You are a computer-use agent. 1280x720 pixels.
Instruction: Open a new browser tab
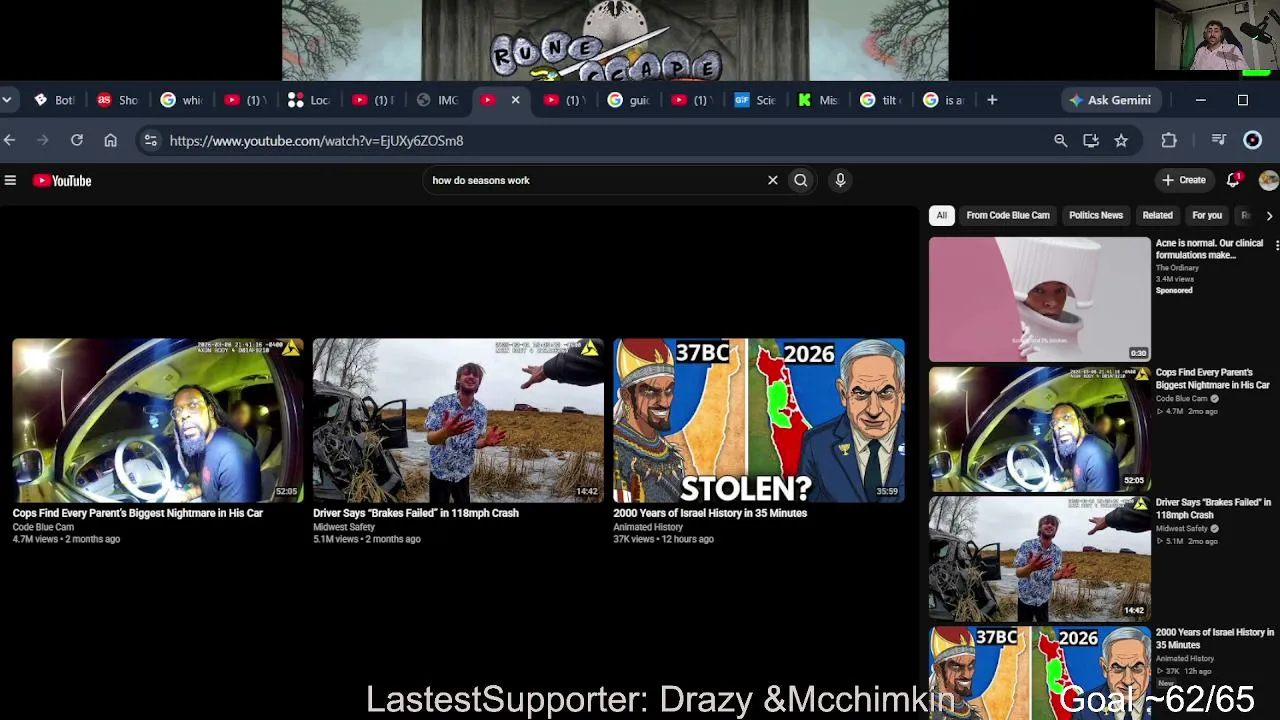[992, 100]
